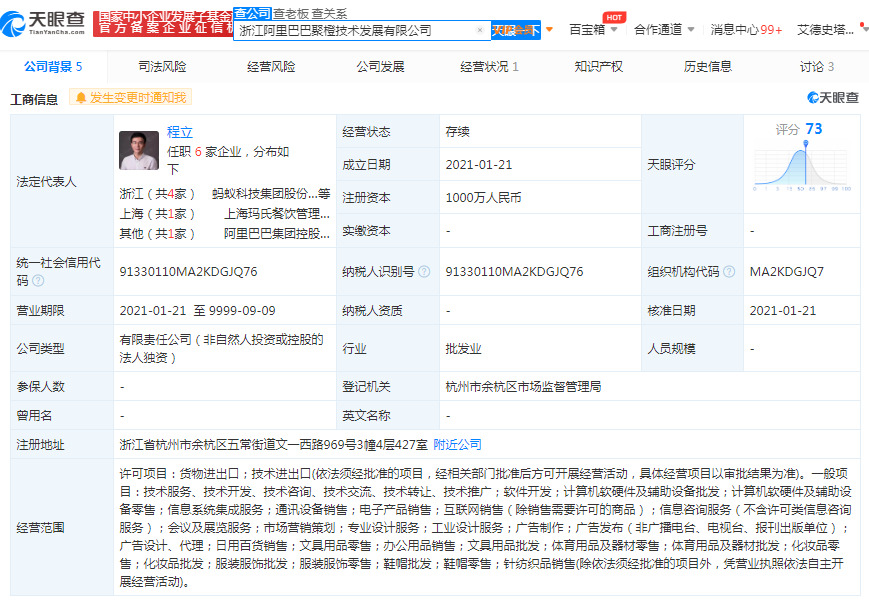Screen dimensions: 869x600
Task: Click the bell icon for change notification
Action: coord(81,98)
